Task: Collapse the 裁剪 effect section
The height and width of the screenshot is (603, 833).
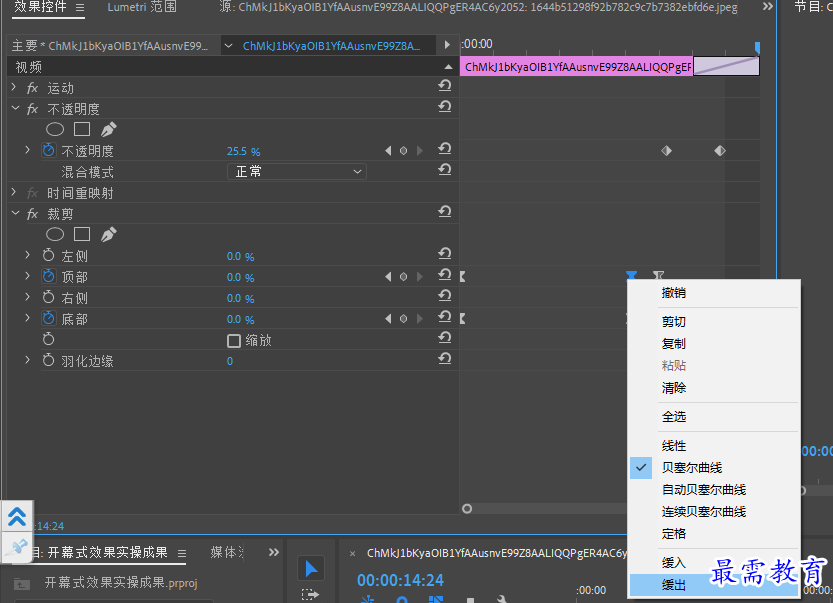Action: (15, 213)
